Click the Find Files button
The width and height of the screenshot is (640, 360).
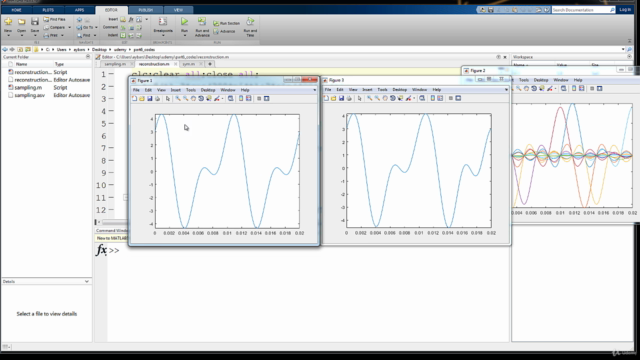tap(54, 19)
